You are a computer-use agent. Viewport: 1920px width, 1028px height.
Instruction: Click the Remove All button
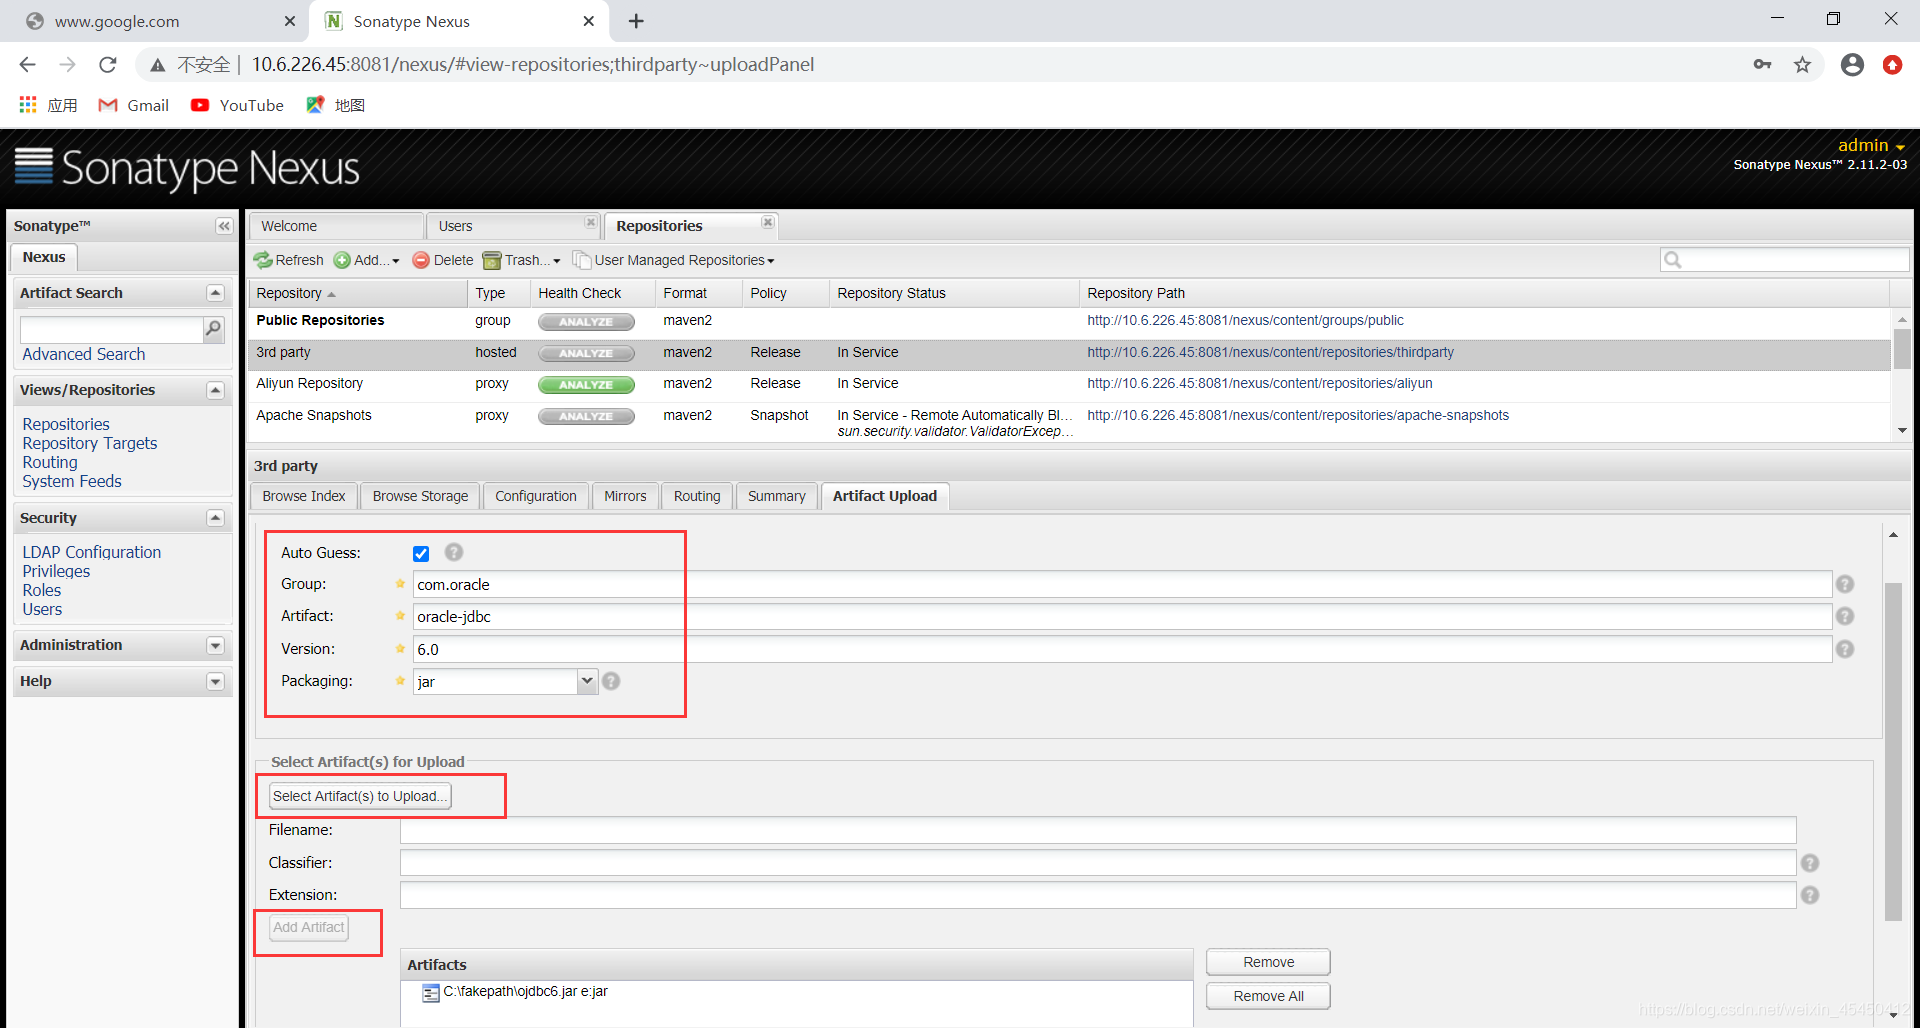(1268, 996)
